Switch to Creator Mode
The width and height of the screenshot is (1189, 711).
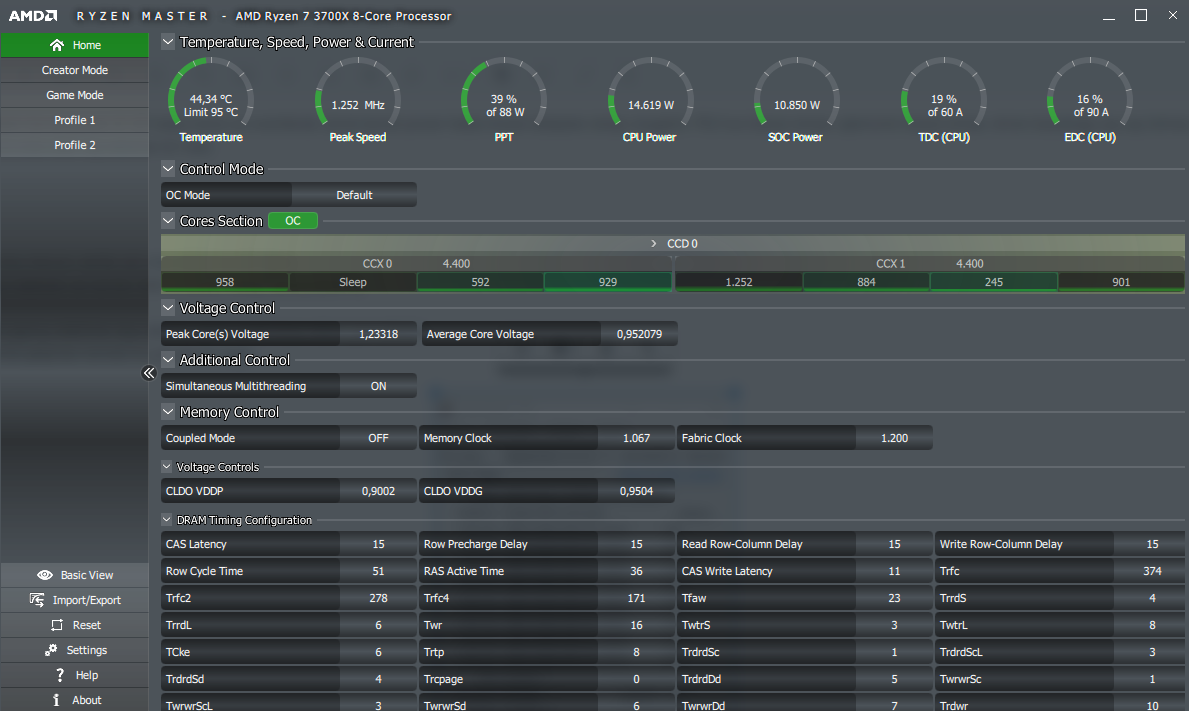[74, 70]
